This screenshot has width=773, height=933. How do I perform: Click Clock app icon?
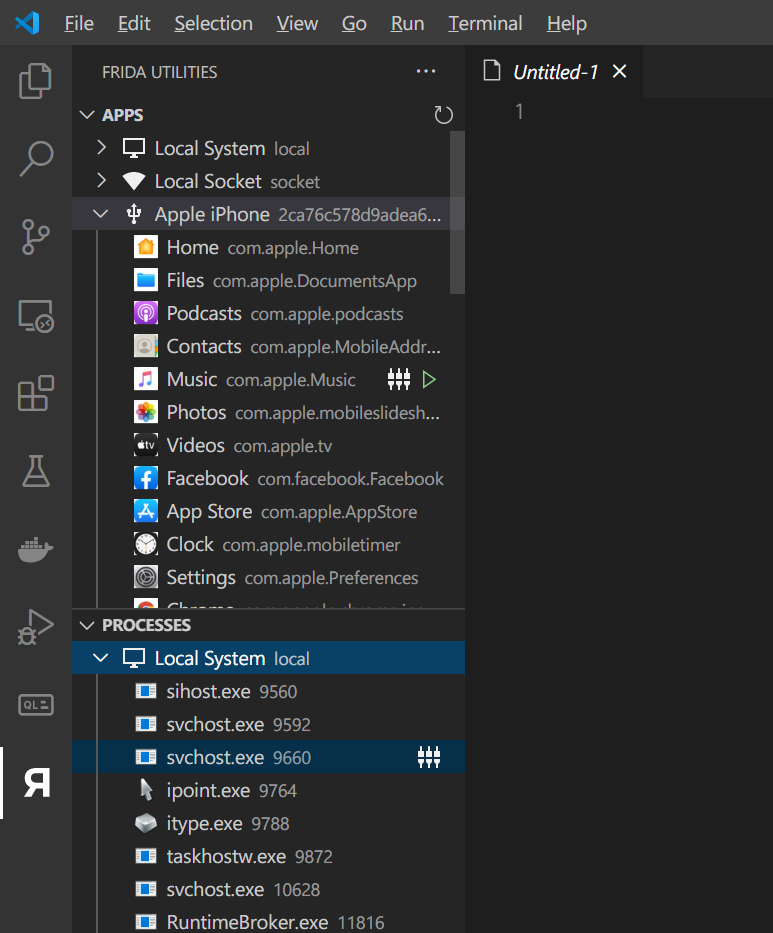pos(146,544)
